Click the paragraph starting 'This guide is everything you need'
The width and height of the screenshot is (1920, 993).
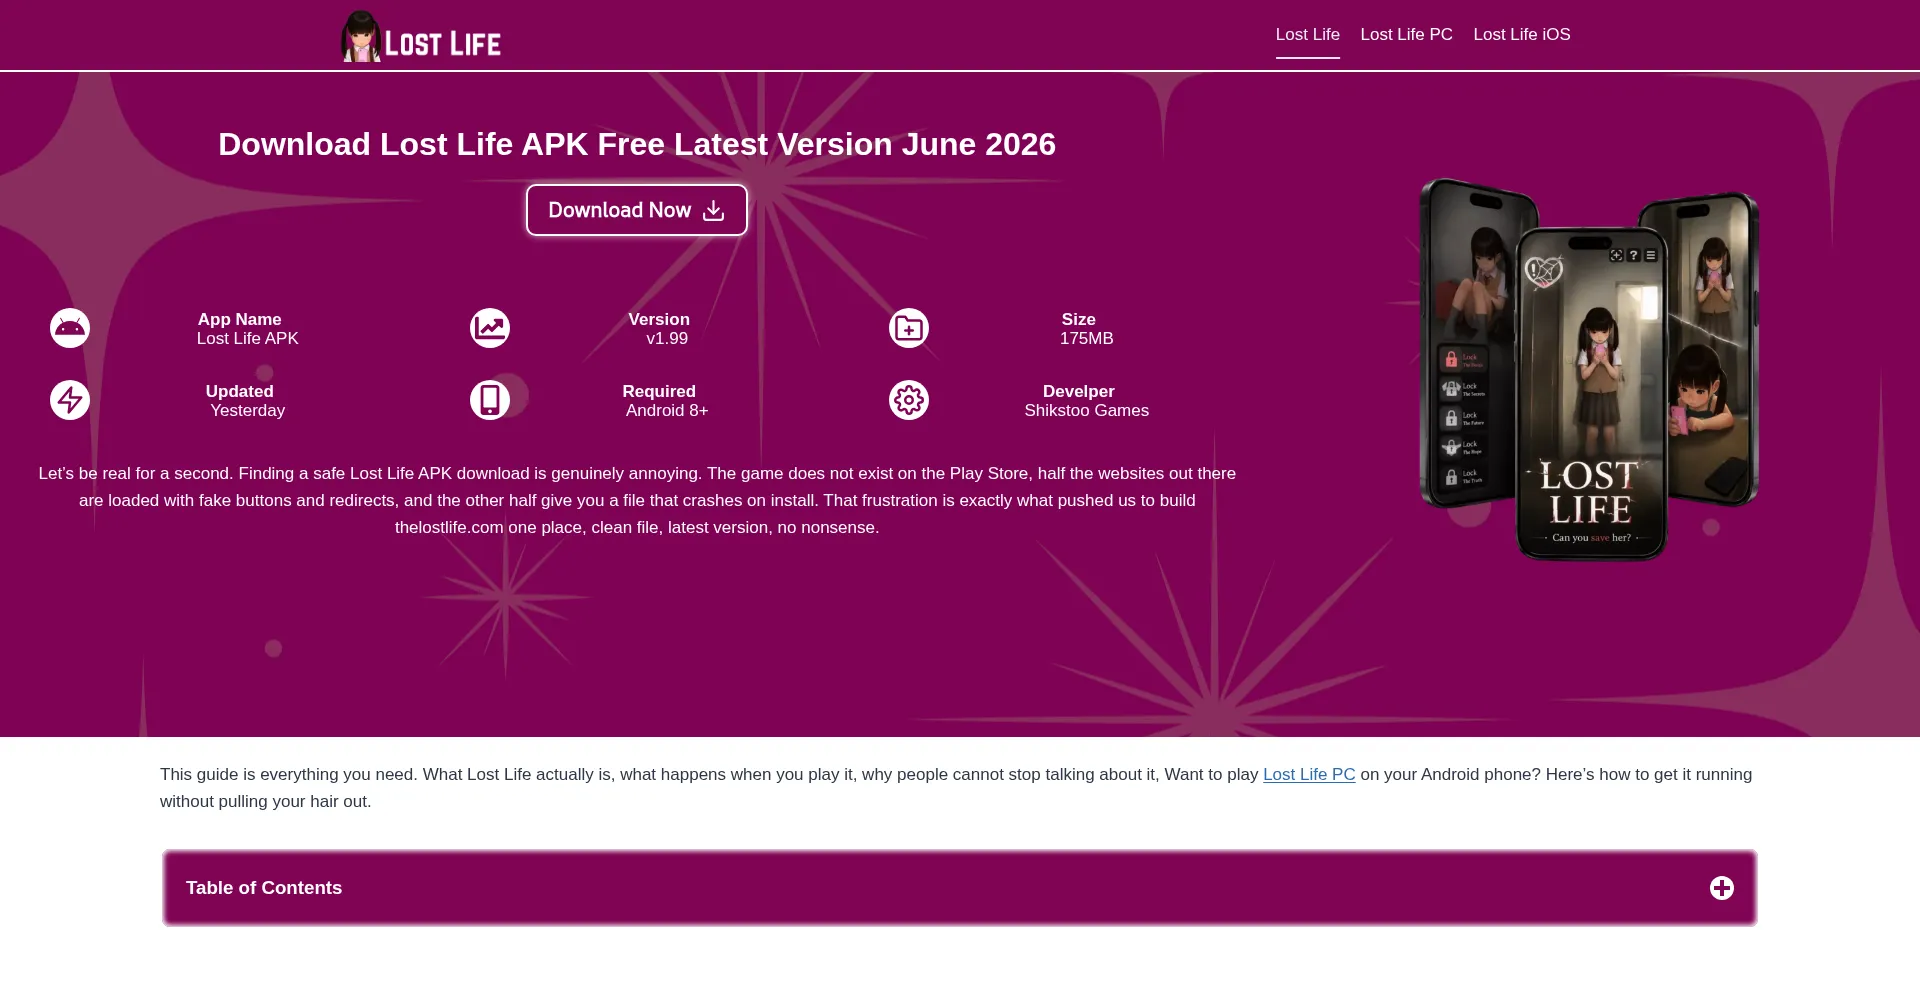tap(956, 788)
